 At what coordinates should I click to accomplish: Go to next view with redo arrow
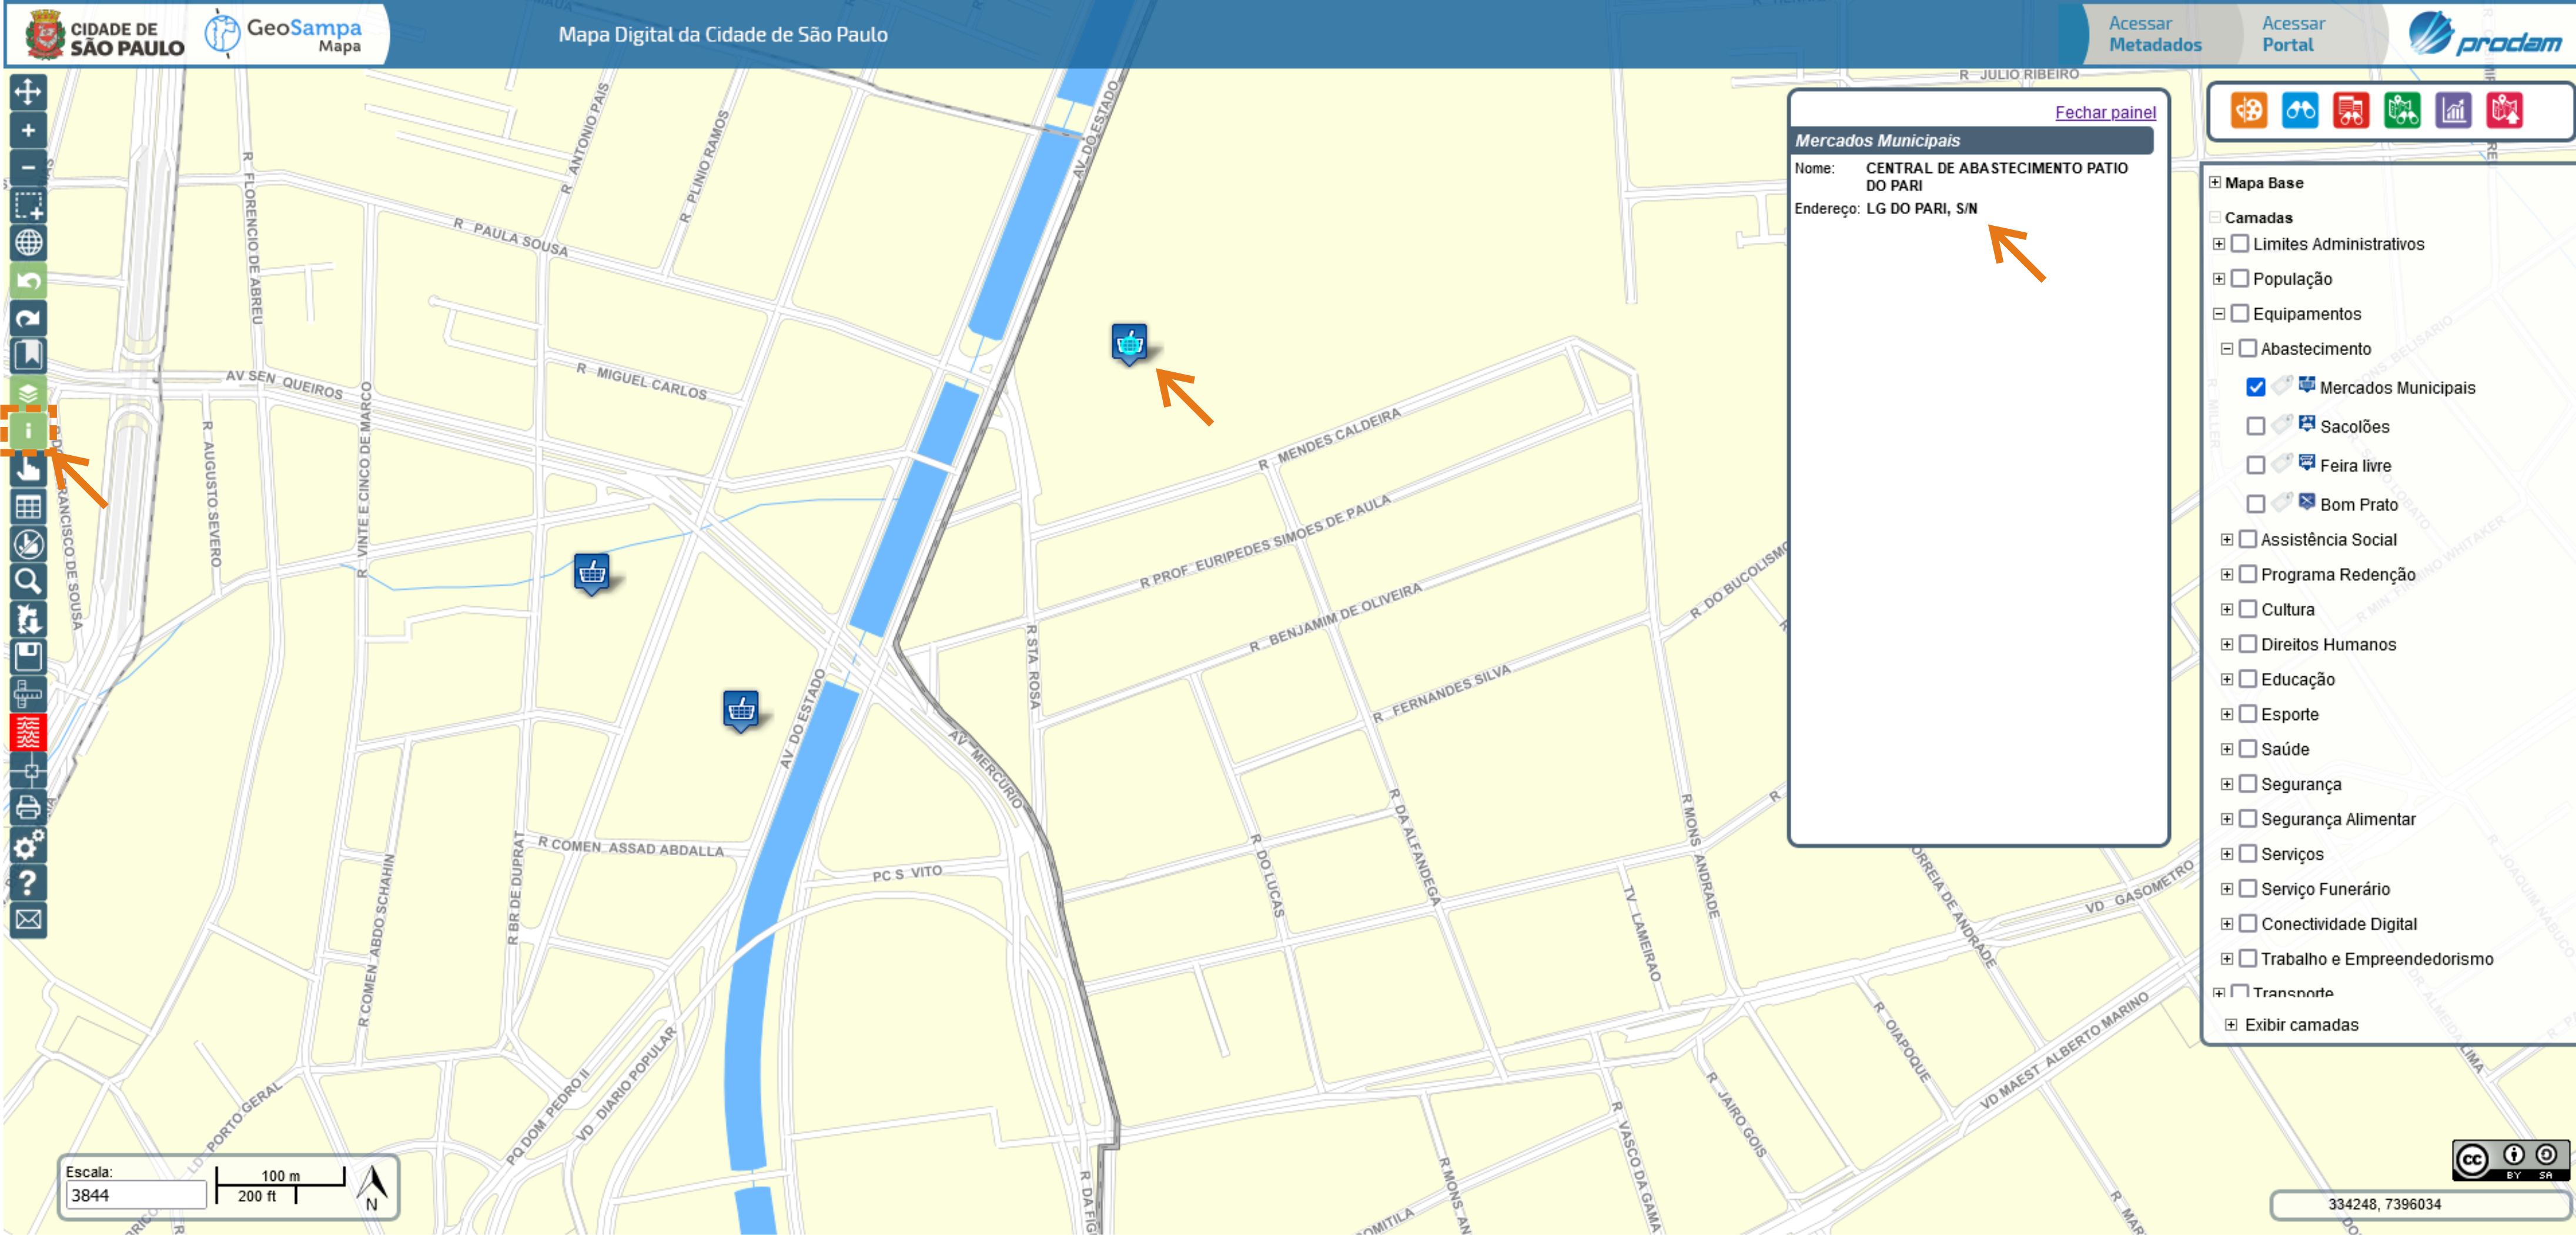28,318
